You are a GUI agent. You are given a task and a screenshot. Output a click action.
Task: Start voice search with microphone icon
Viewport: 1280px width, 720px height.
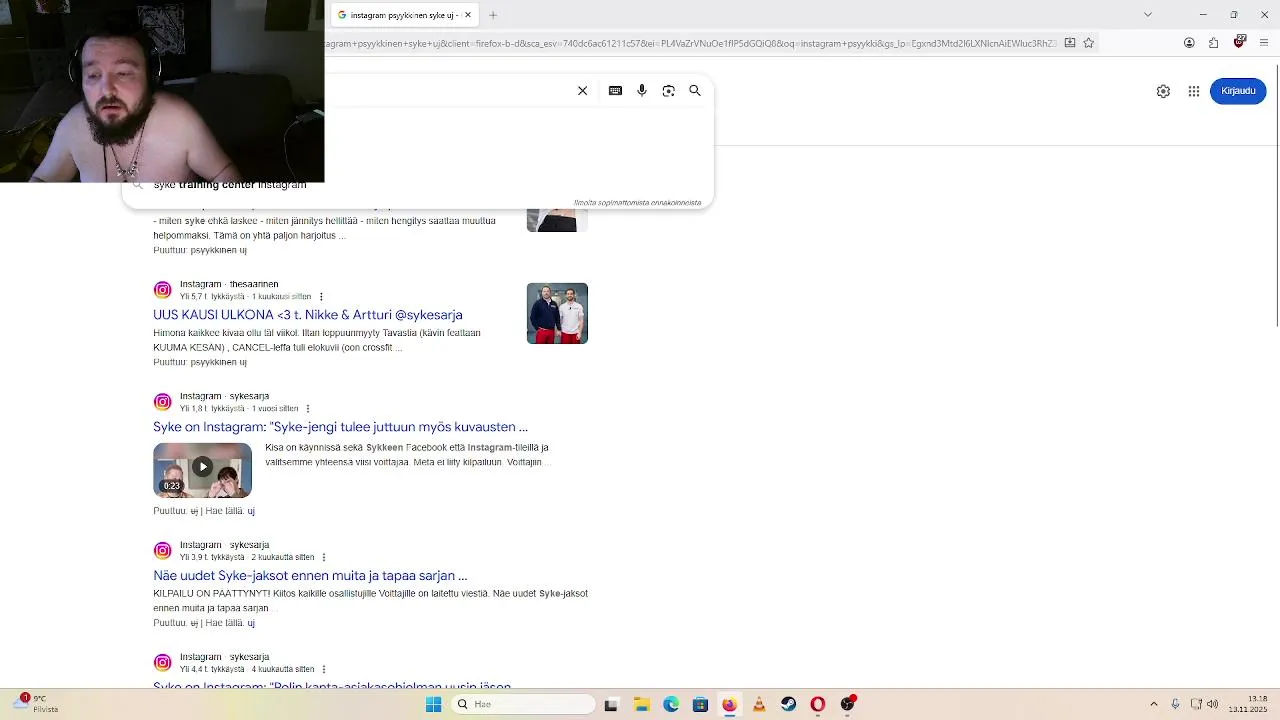[642, 91]
